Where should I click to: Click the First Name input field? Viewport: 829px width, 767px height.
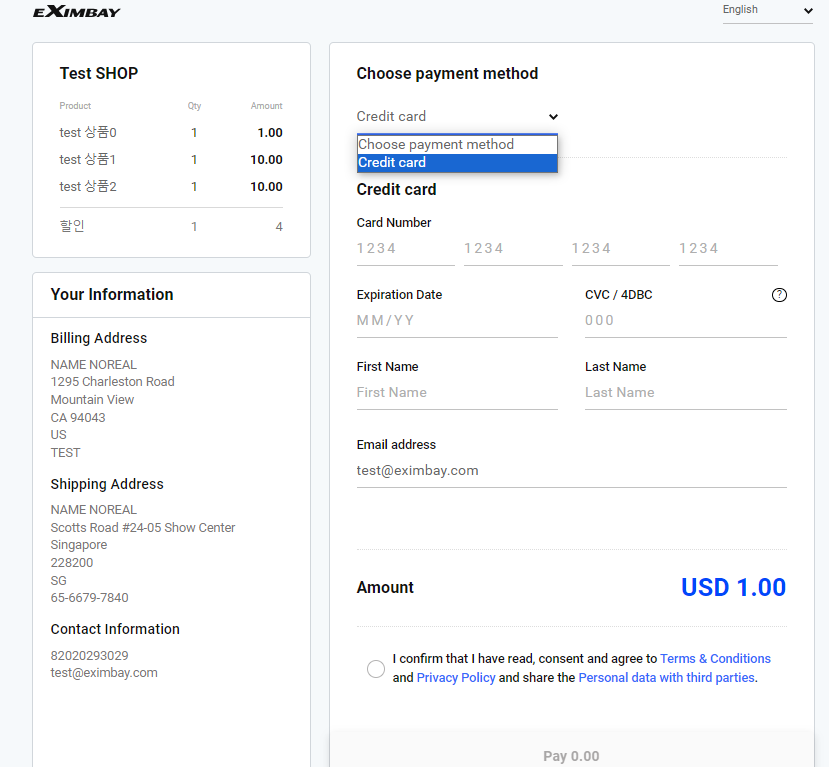click(x=456, y=393)
